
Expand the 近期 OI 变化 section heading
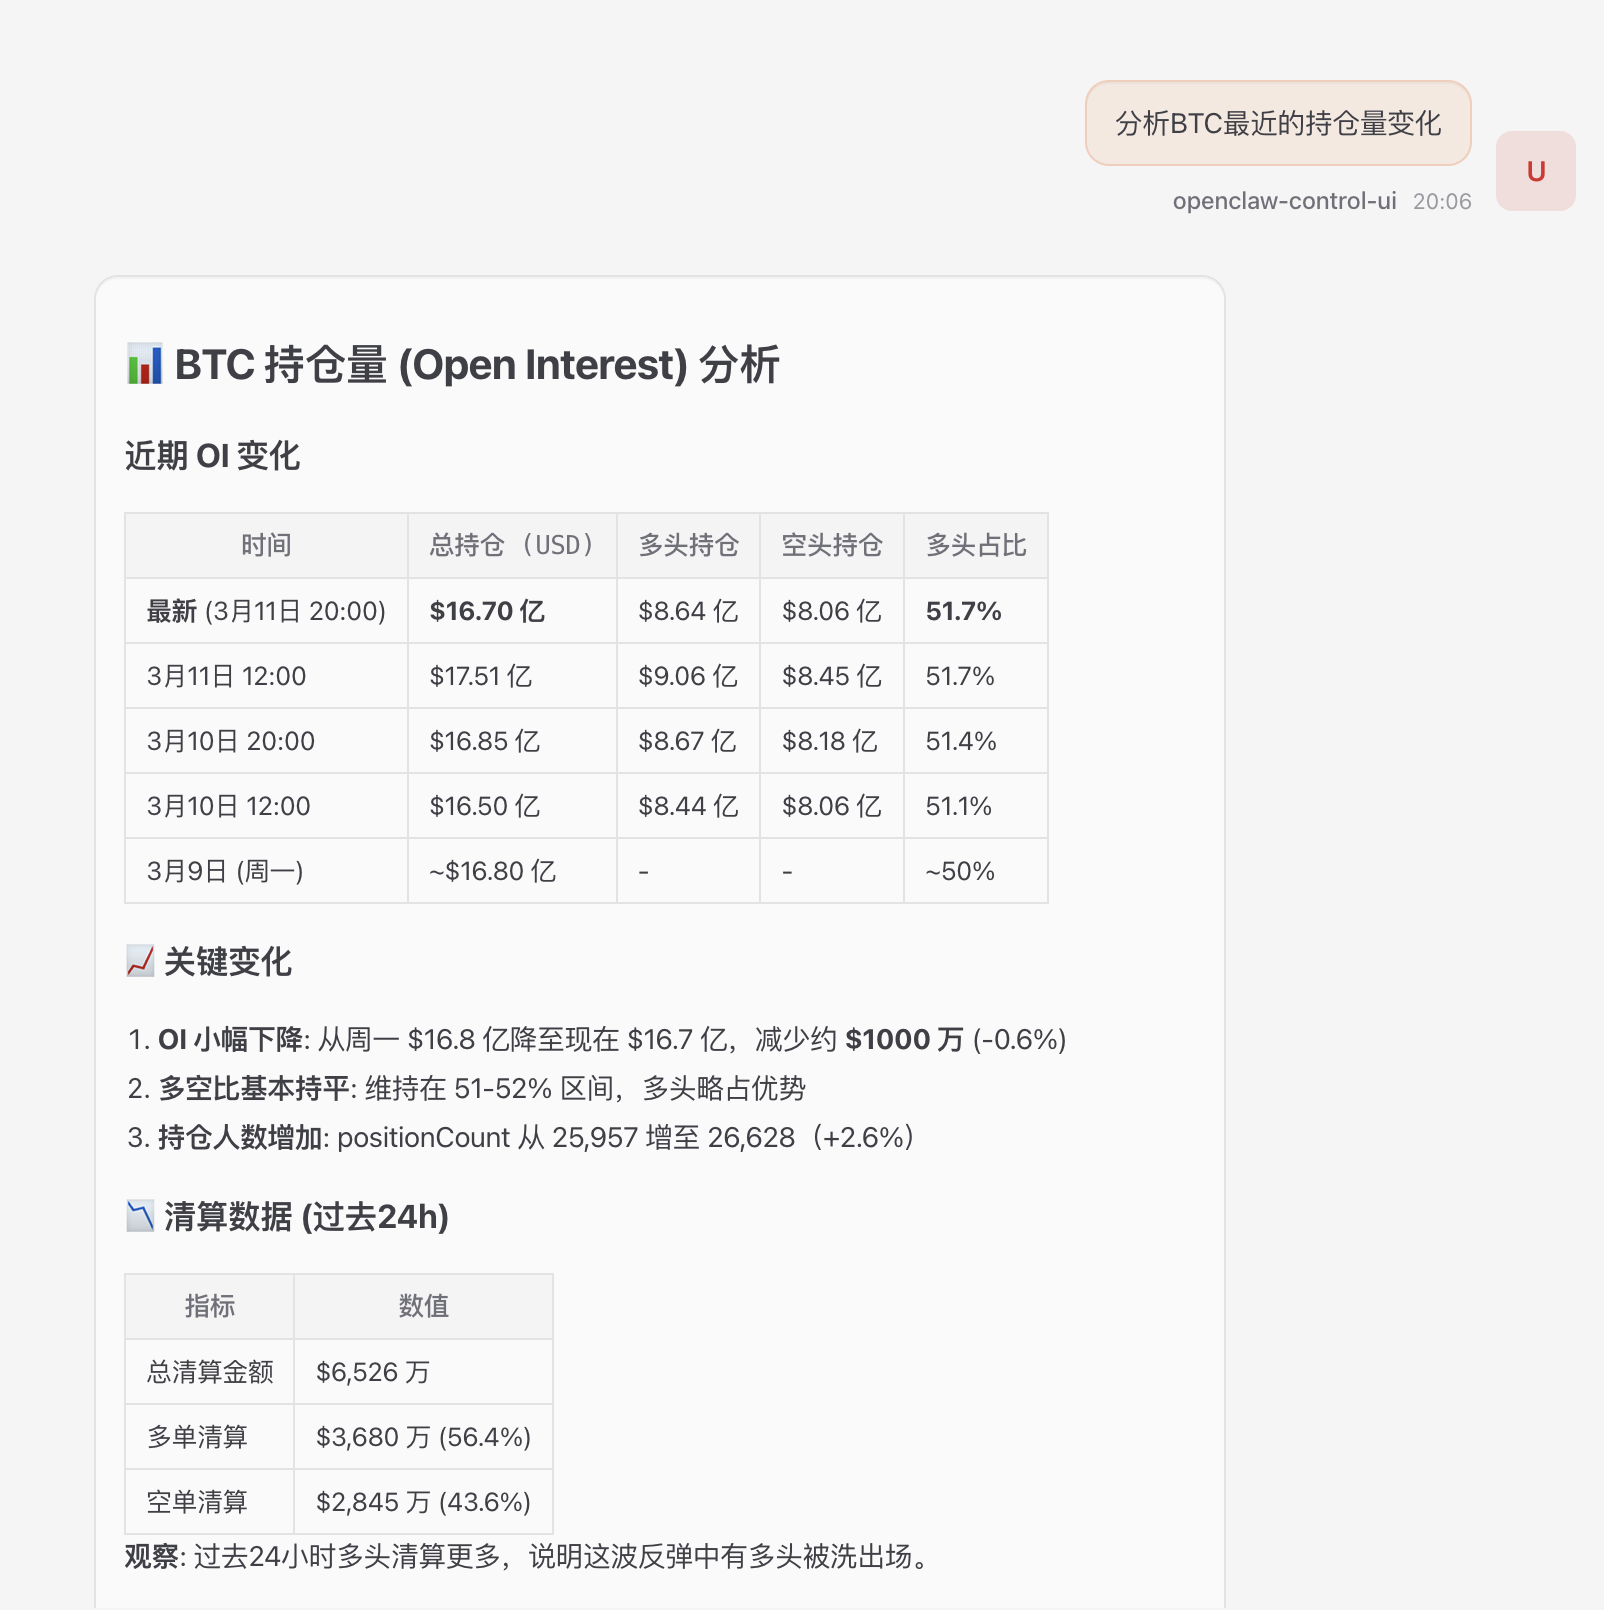213,456
